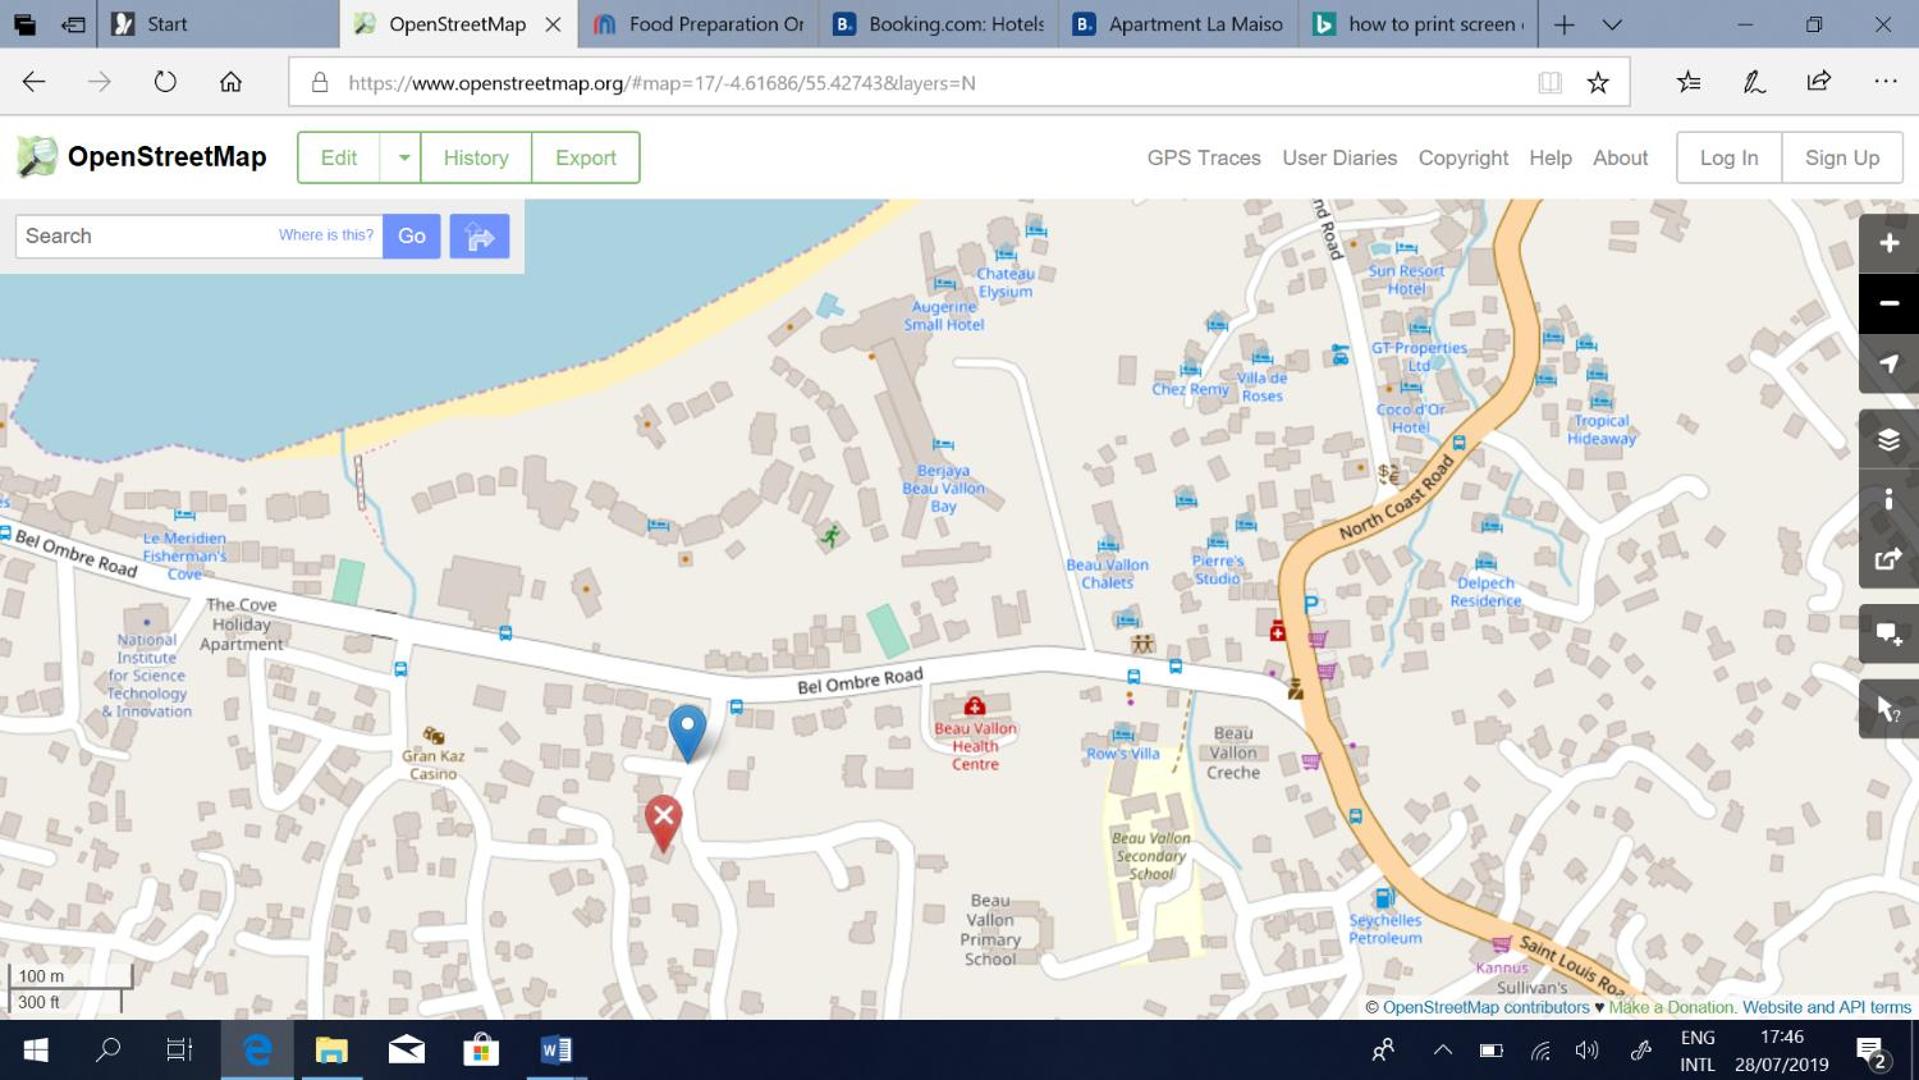Click Website and API terms link
The width and height of the screenshot is (1919, 1080).
(x=1826, y=1007)
